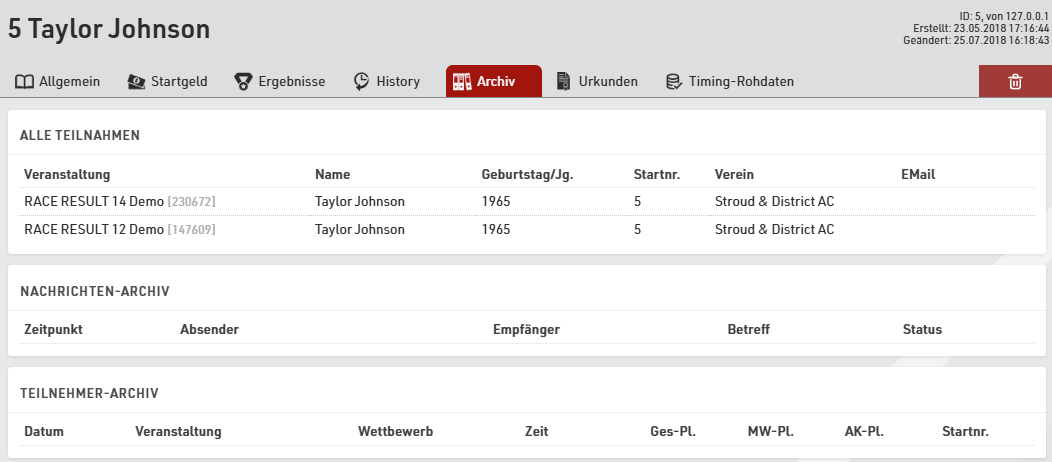Delete participant with red trash button

[1015, 82]
